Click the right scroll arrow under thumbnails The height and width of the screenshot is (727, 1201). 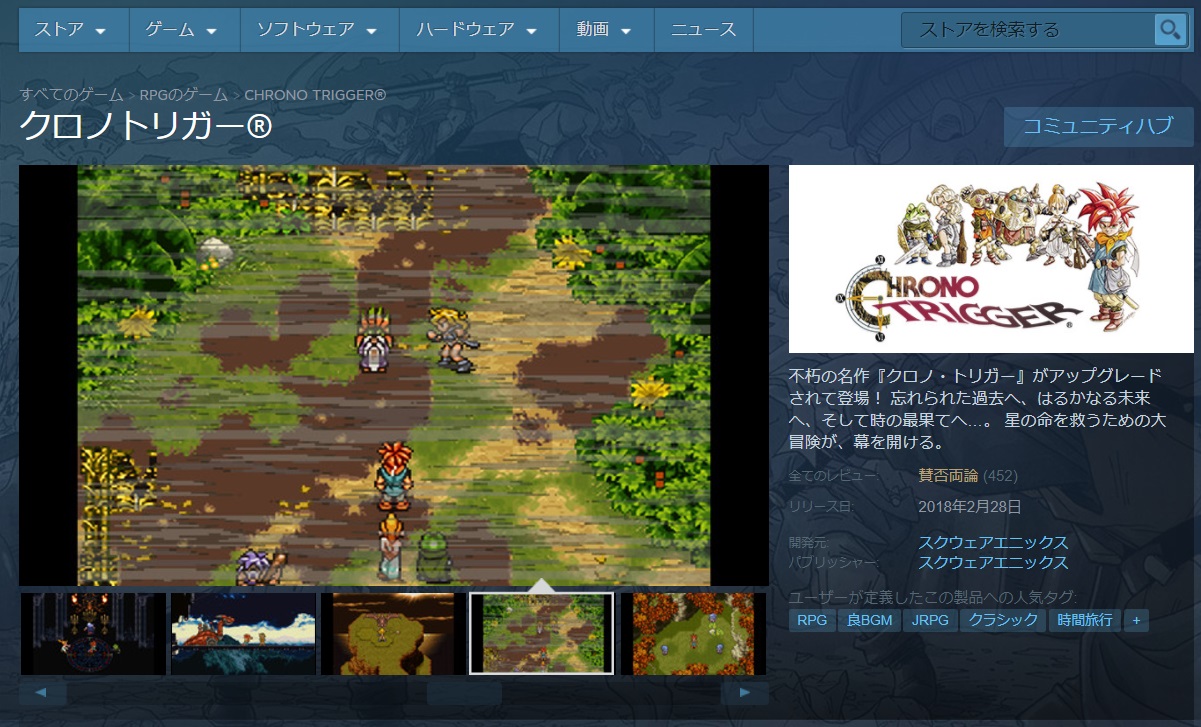coord(744,692)
